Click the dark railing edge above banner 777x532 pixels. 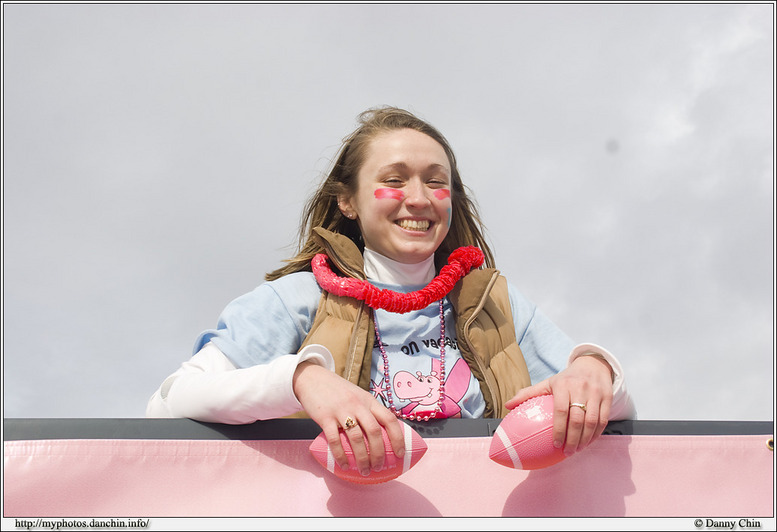tap(150, 428)
